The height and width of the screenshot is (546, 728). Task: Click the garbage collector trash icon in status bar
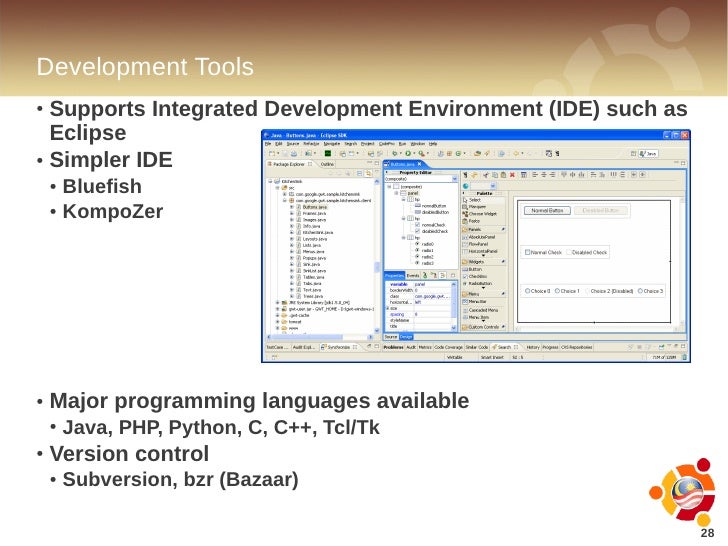(684, 357)
